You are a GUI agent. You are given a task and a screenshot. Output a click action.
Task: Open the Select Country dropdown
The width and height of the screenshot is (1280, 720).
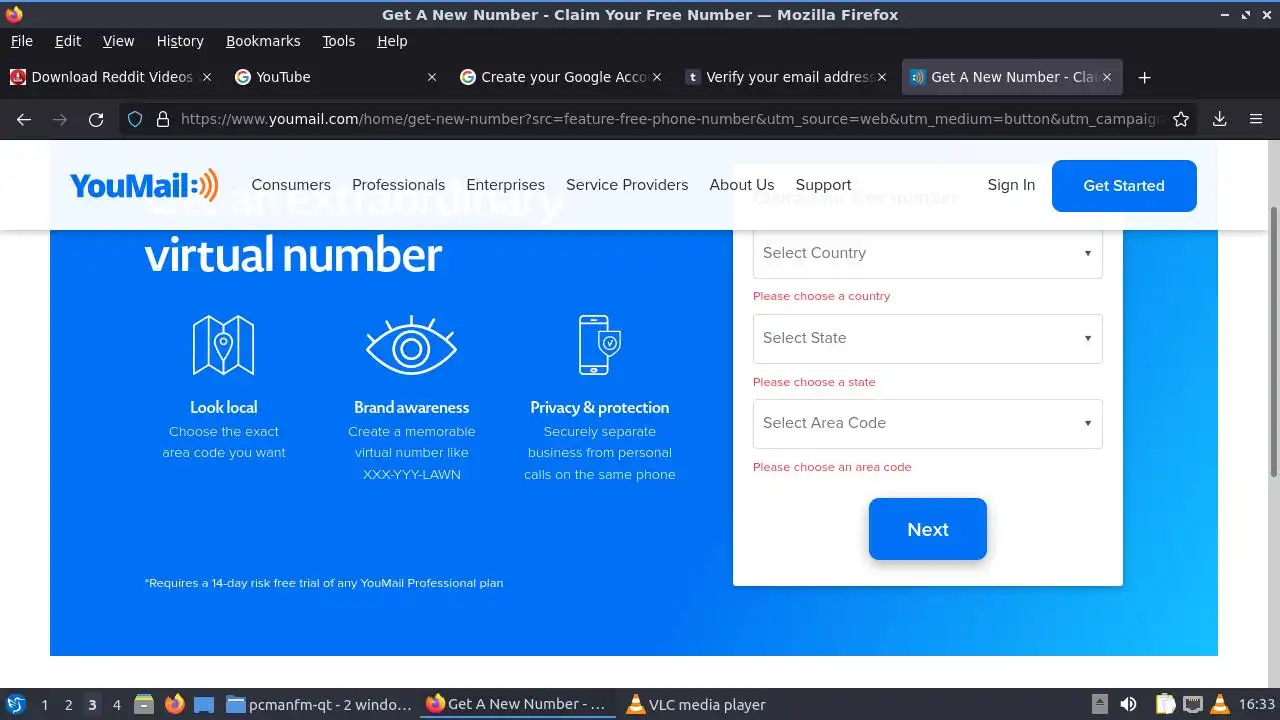(x=927, y=253)
